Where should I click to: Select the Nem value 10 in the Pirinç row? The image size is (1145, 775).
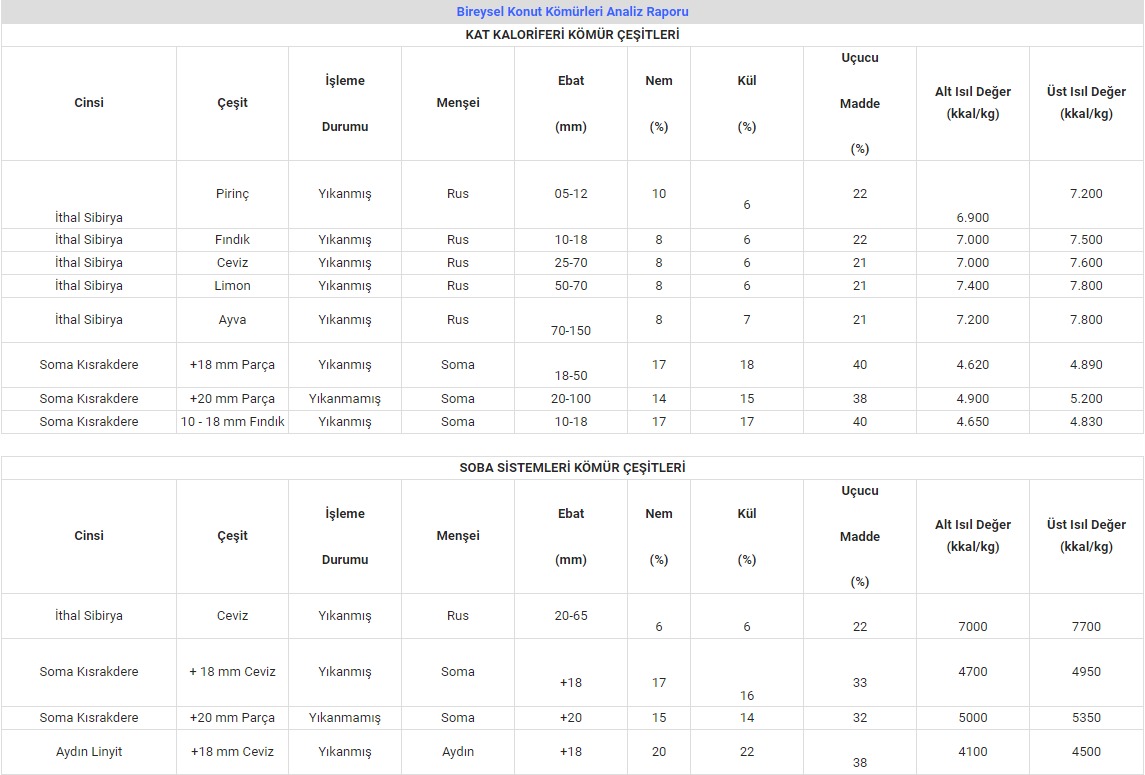(x=659, y=194)
